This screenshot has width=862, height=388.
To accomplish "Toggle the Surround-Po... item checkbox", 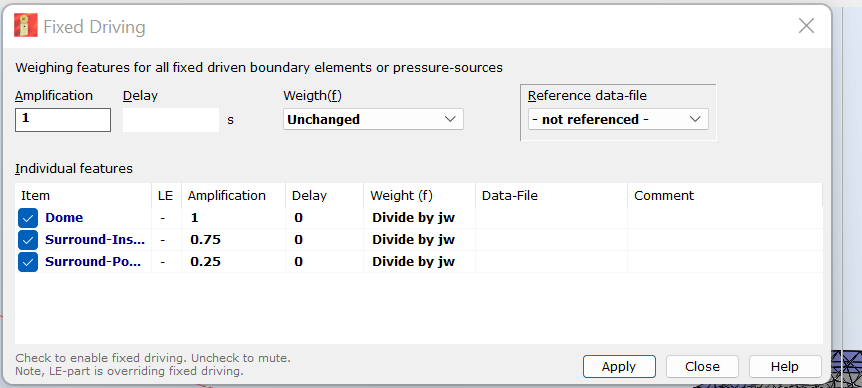I will pyautogui.click(x=27, y=262).
